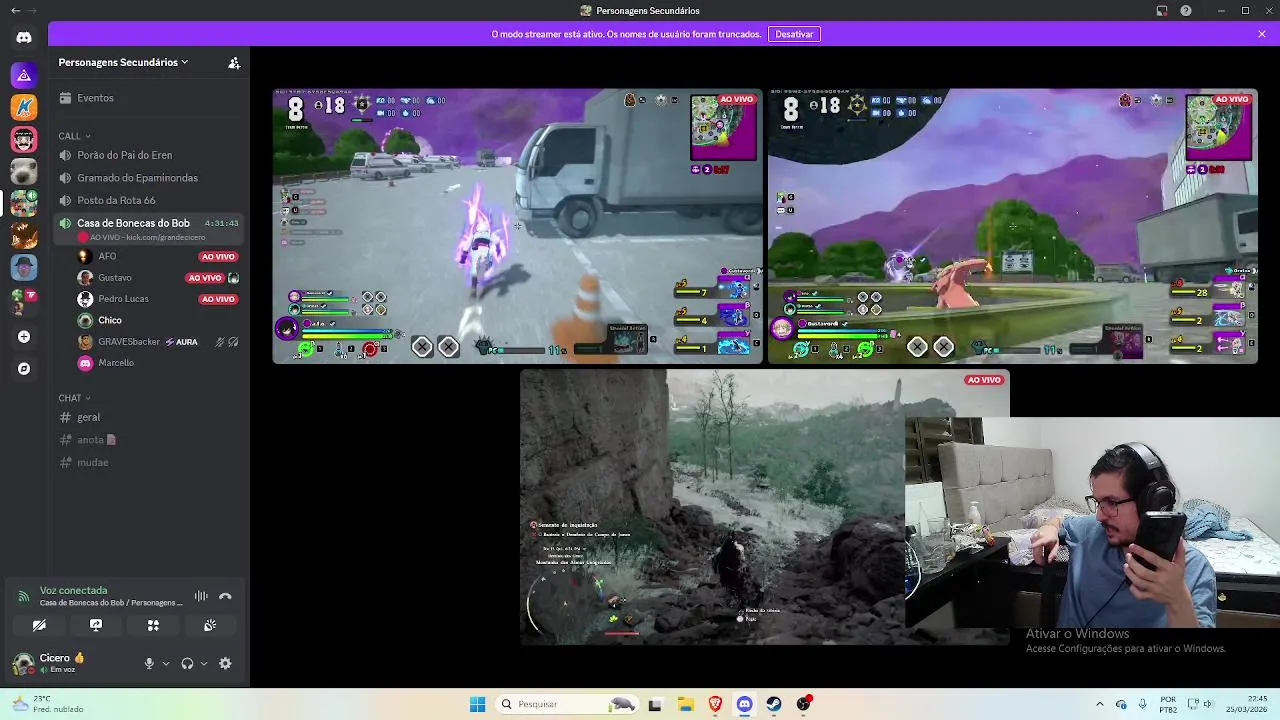This screenshot has height=720, width=1280.
Task: Open microphone input options chevron
Action: 166,663
